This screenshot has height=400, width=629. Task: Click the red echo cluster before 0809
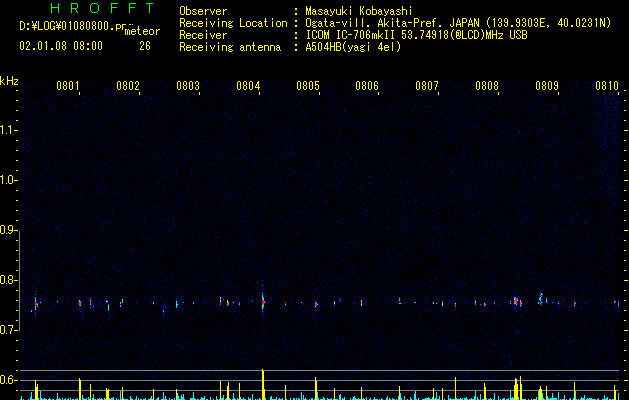[x=516, y=301]
